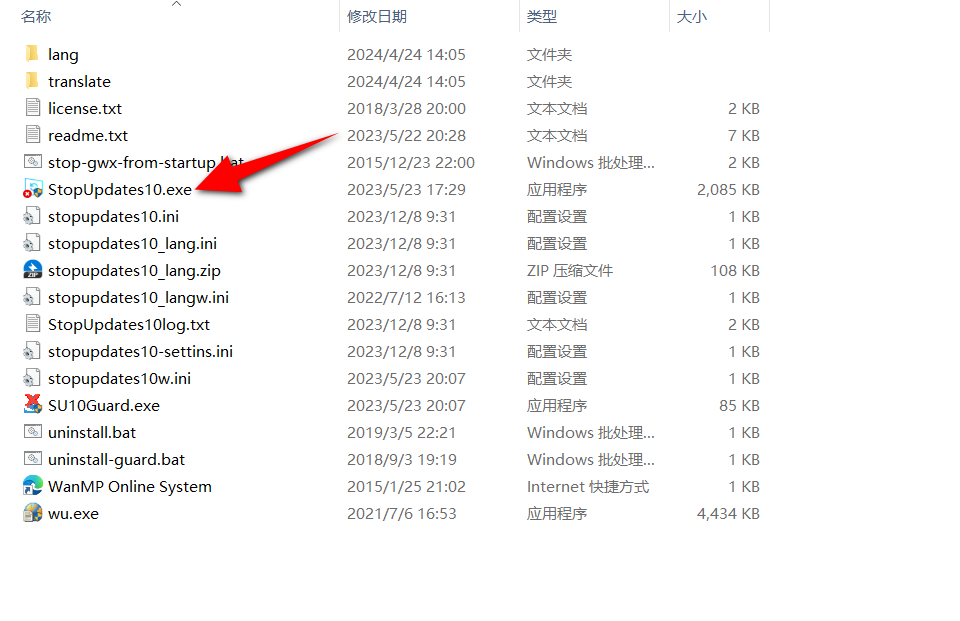Click the date 2019/3/5 22:21
Viewport: 960px width, 621px height.
pos(402,432)
